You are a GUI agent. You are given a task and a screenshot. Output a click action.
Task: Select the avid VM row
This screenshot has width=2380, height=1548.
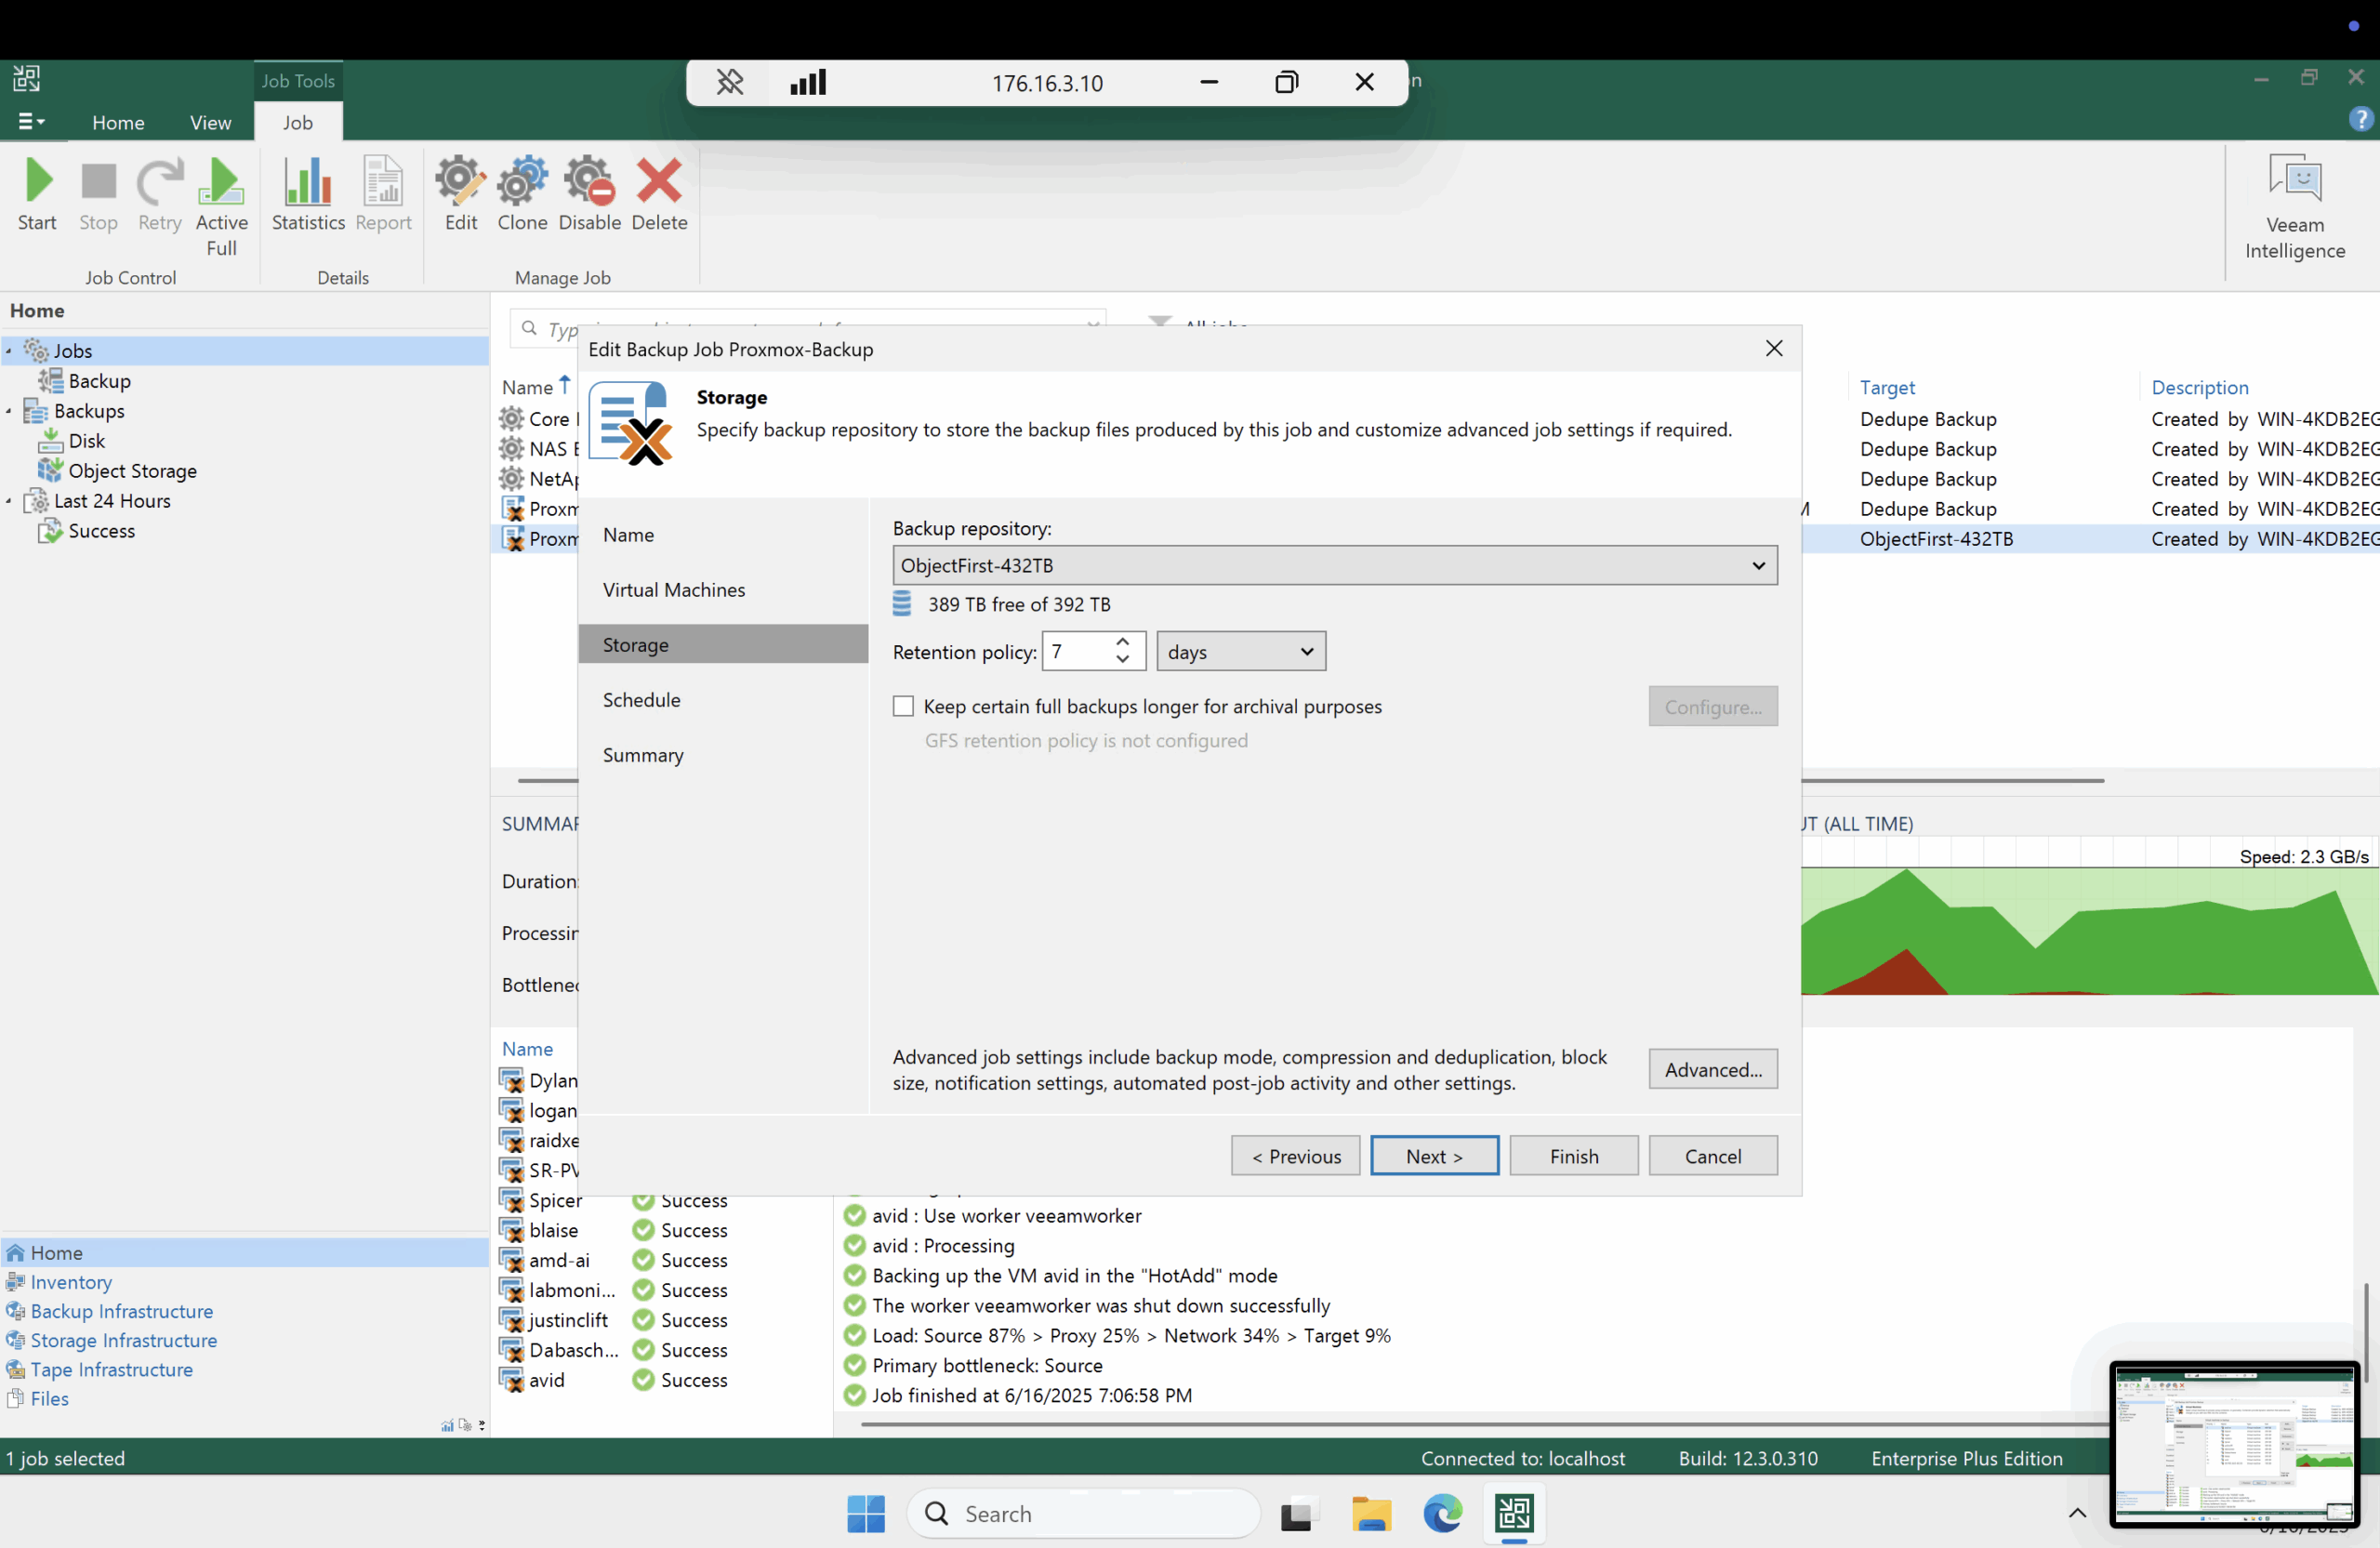tap(664, 1380)
